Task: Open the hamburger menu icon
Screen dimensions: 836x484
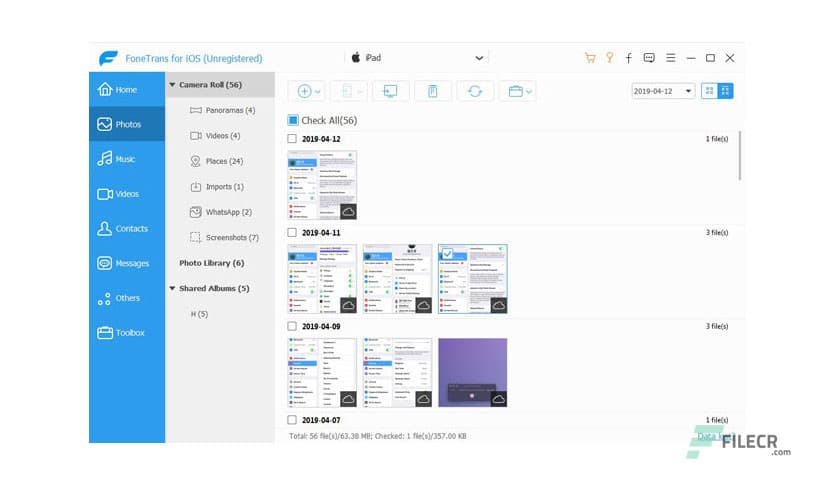Action: (x=671, y=58)
